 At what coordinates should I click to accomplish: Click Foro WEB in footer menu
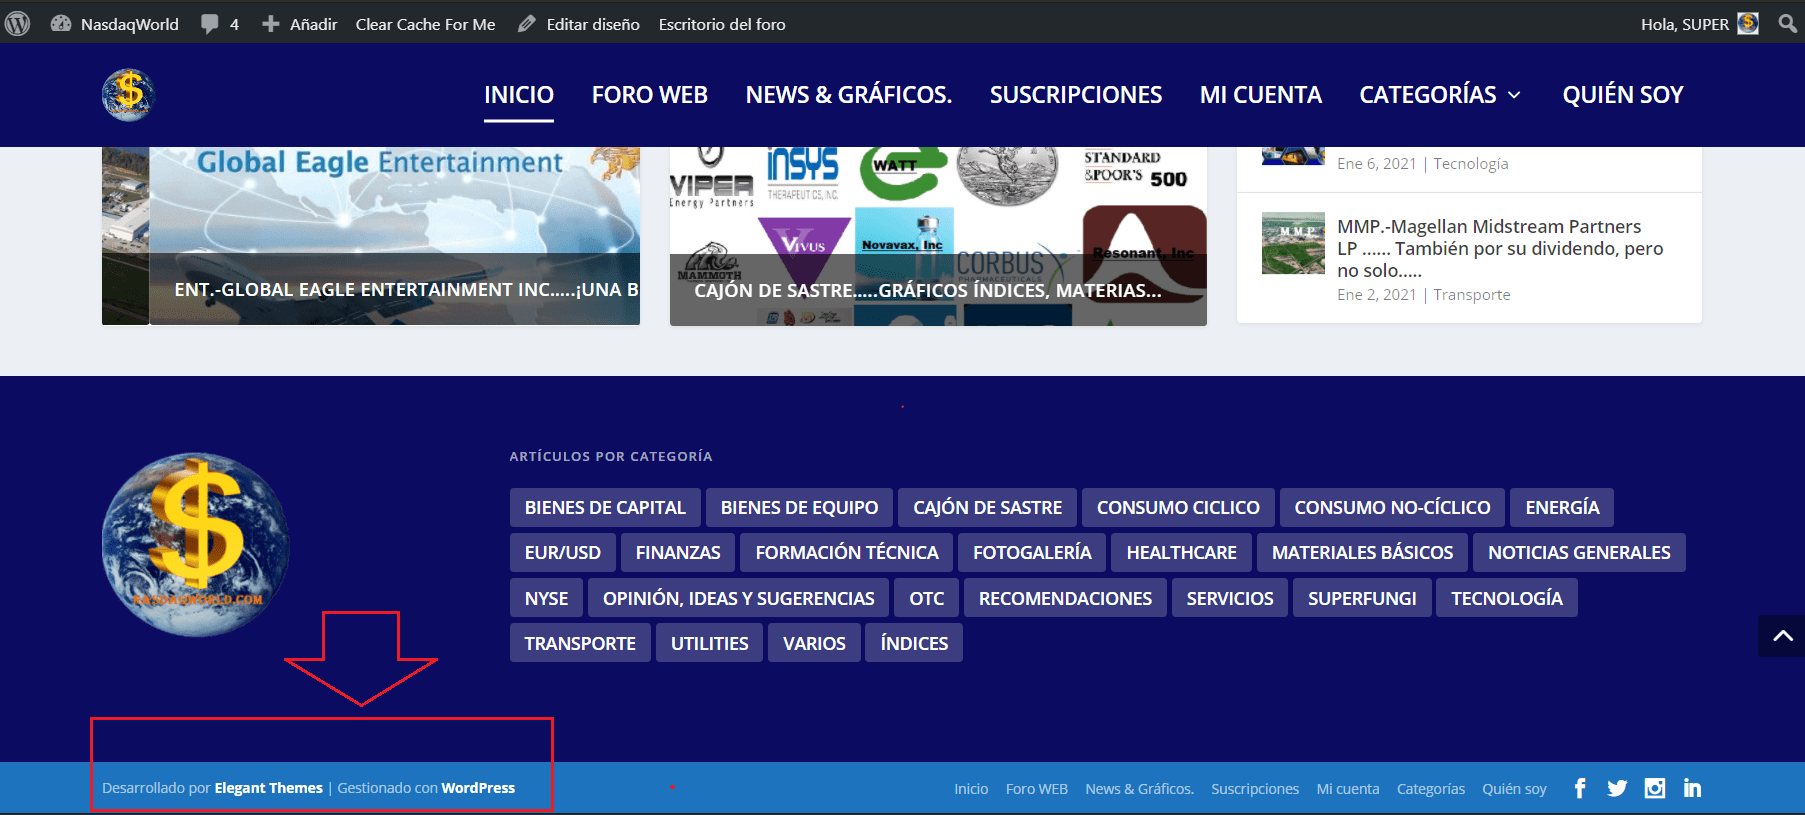[x=1037, y=789]
